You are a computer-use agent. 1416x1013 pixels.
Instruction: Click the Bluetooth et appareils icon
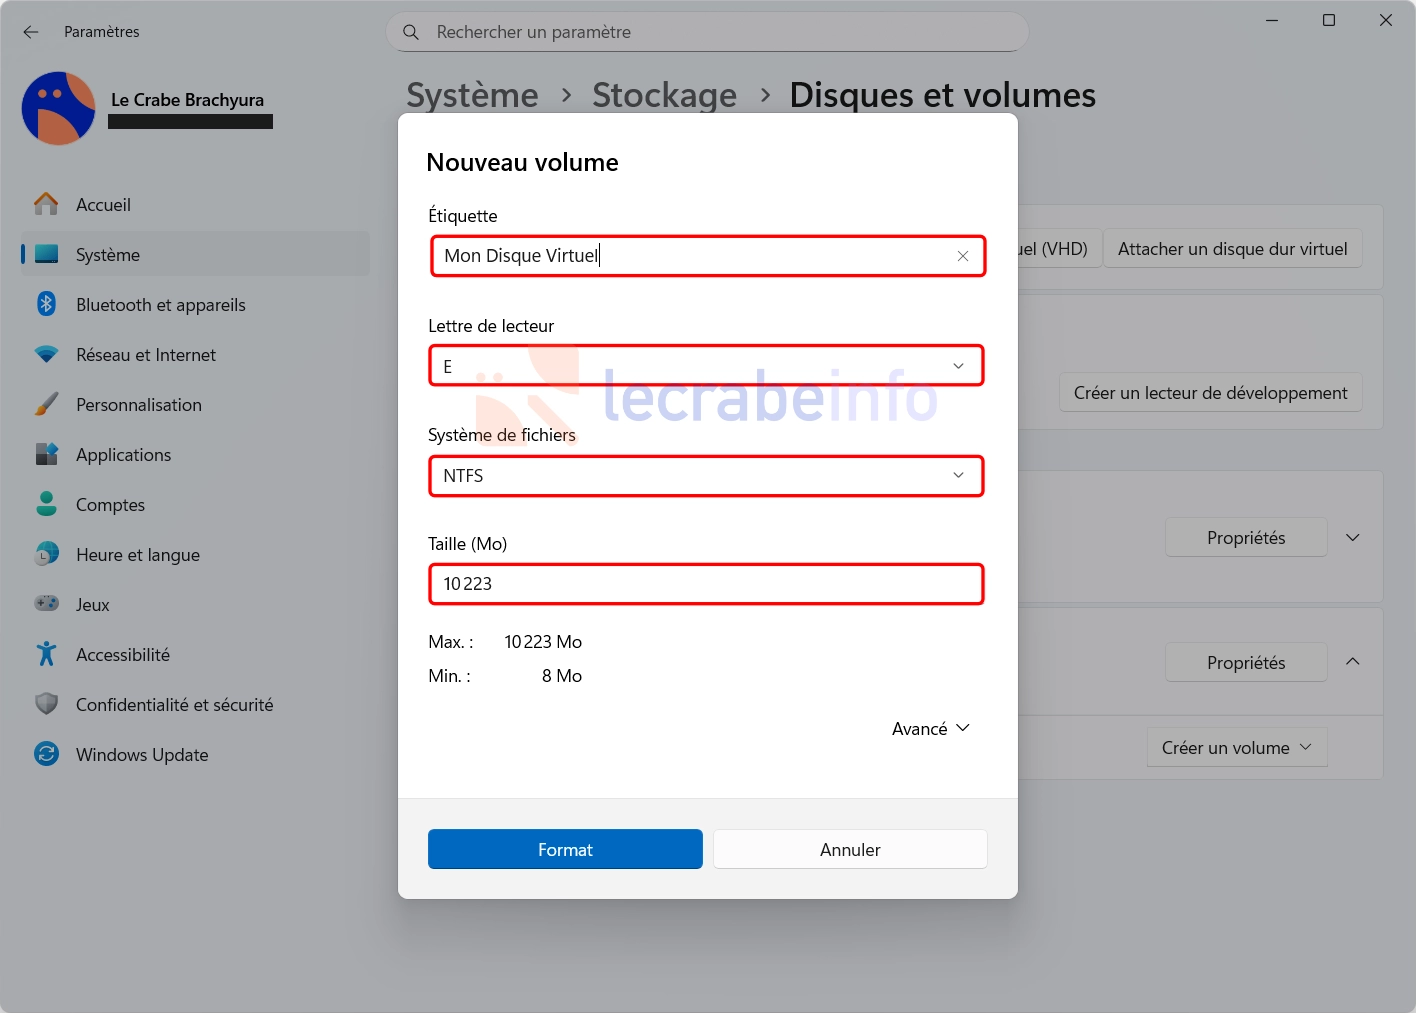[46, 304]
